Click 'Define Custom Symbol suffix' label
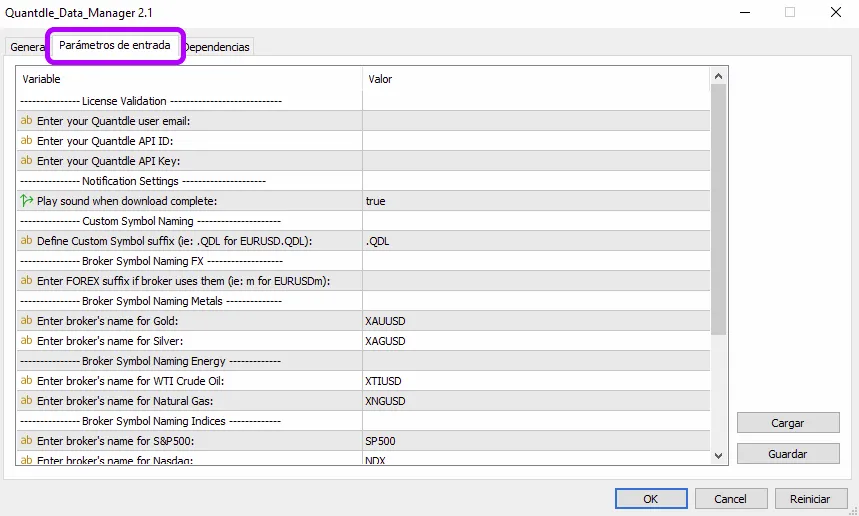 [174, 241]
